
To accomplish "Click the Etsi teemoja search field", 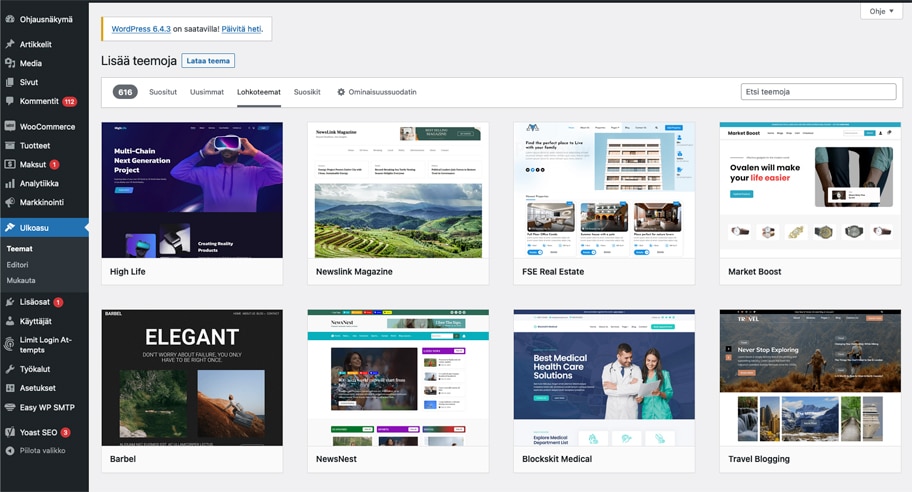I will tap(818, 92).
